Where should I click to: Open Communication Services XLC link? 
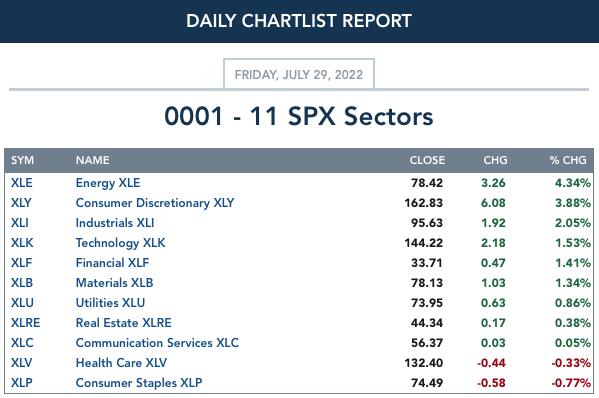[157, 343]
